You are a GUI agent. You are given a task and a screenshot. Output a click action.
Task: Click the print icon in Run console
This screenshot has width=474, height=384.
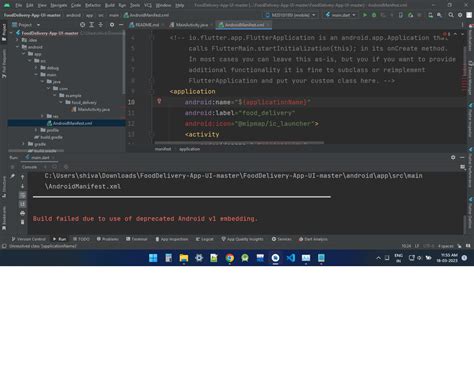tap(22, 213)
